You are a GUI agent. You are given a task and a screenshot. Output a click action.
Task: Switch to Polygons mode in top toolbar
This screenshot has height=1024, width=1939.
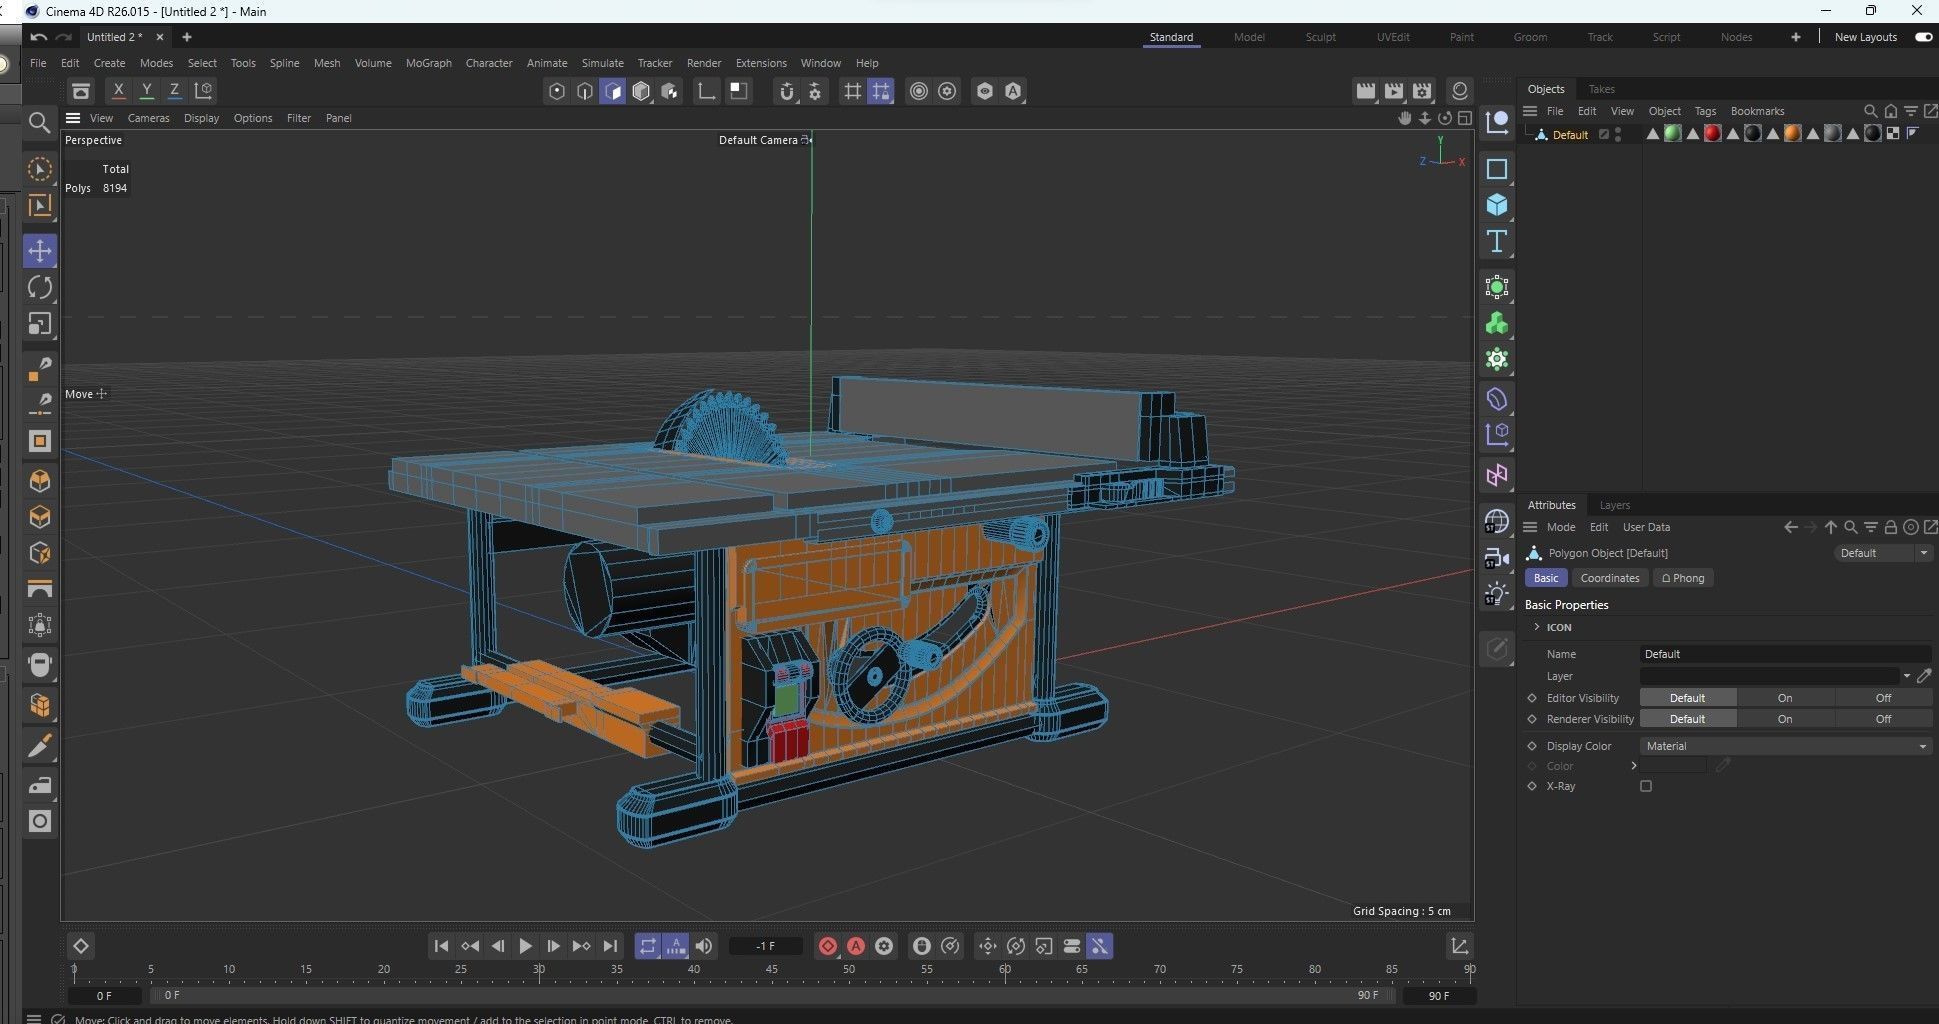point(613,91)
